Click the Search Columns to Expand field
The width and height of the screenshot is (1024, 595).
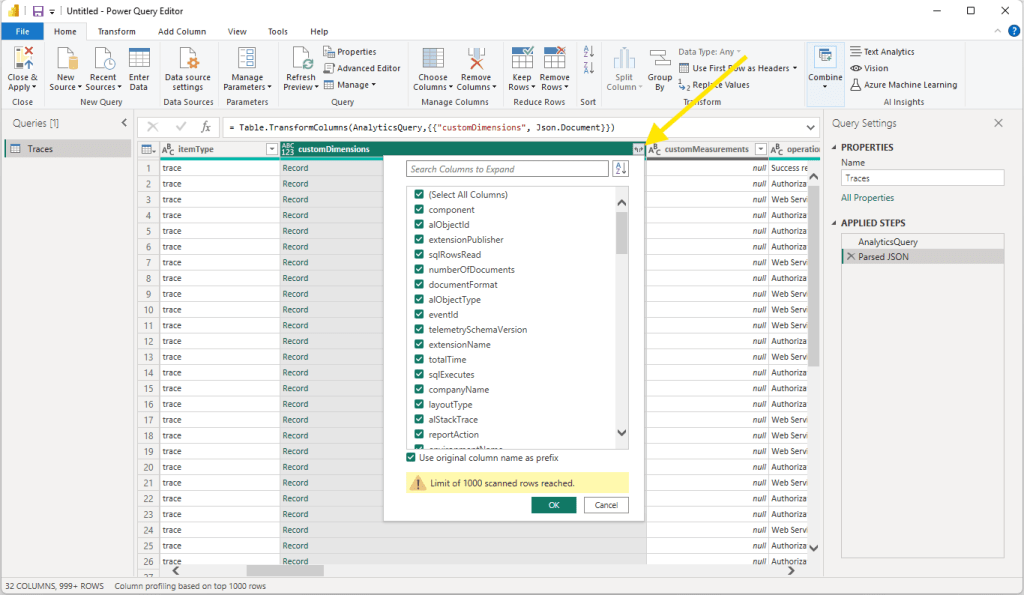[x=507, y=169]
